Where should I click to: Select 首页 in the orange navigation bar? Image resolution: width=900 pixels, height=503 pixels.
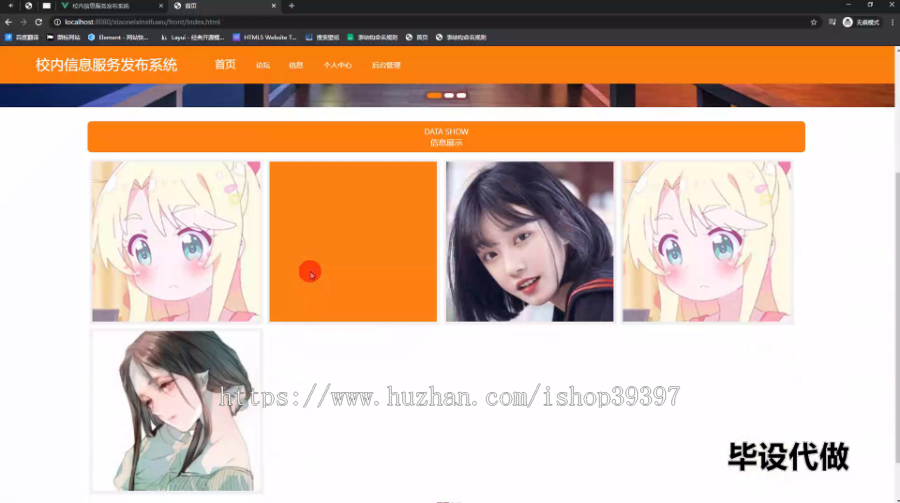click(x=225, y=65)
